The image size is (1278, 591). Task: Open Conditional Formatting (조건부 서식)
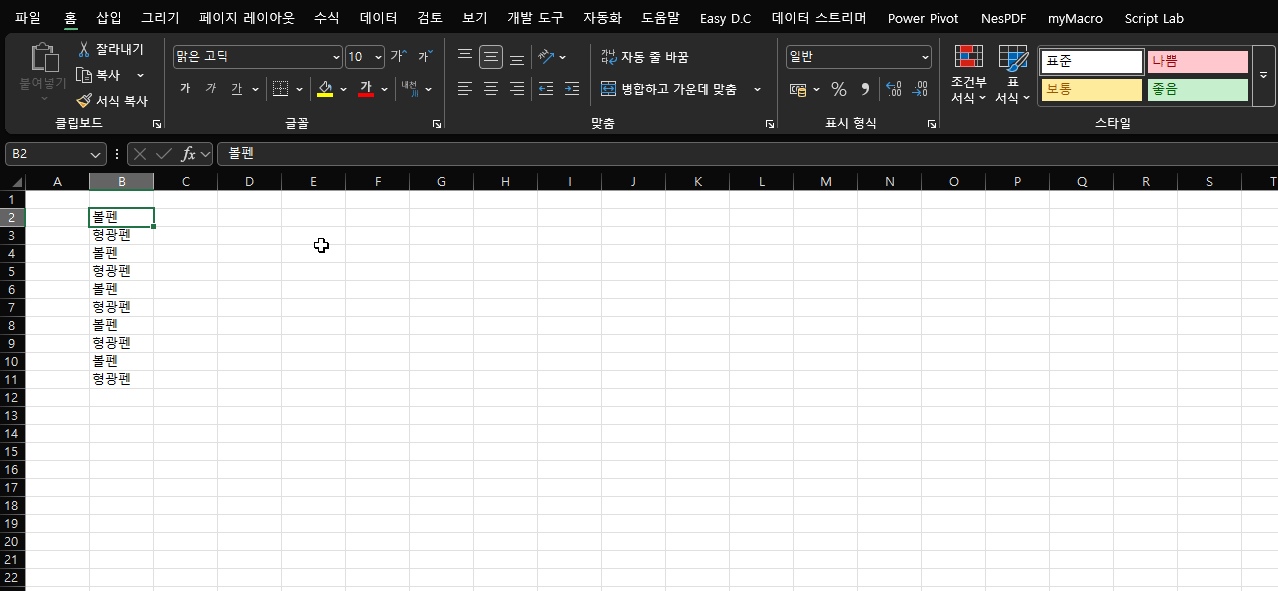click(x=968, y=75)
